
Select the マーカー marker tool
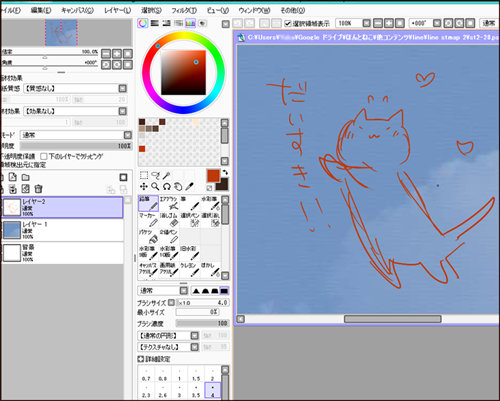click(x=148, y=220)
